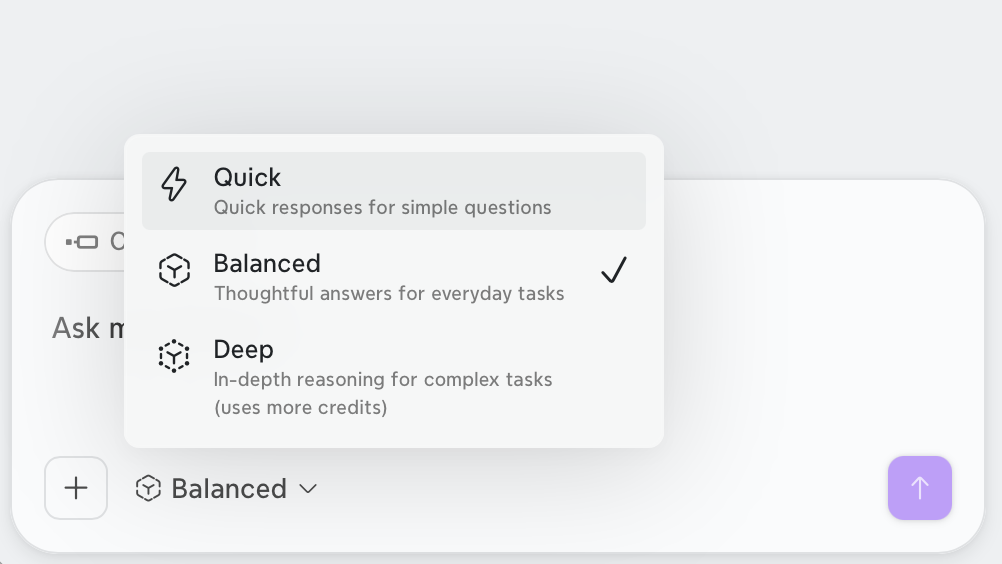The height and width of the screenshot is (564, 1002).
Task: Click the connector icon in top-left pill
Action: (82, 242)
